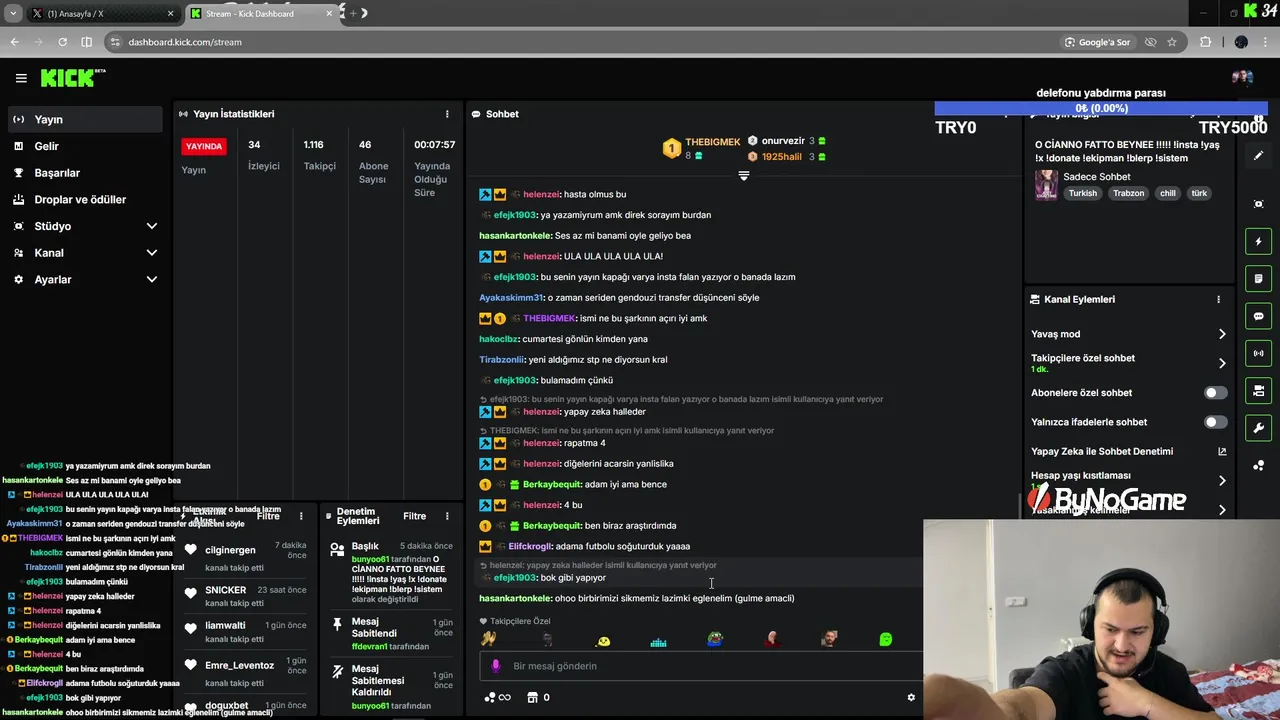
Task: Select the praying hands emote
Action: tap(488, 639)
